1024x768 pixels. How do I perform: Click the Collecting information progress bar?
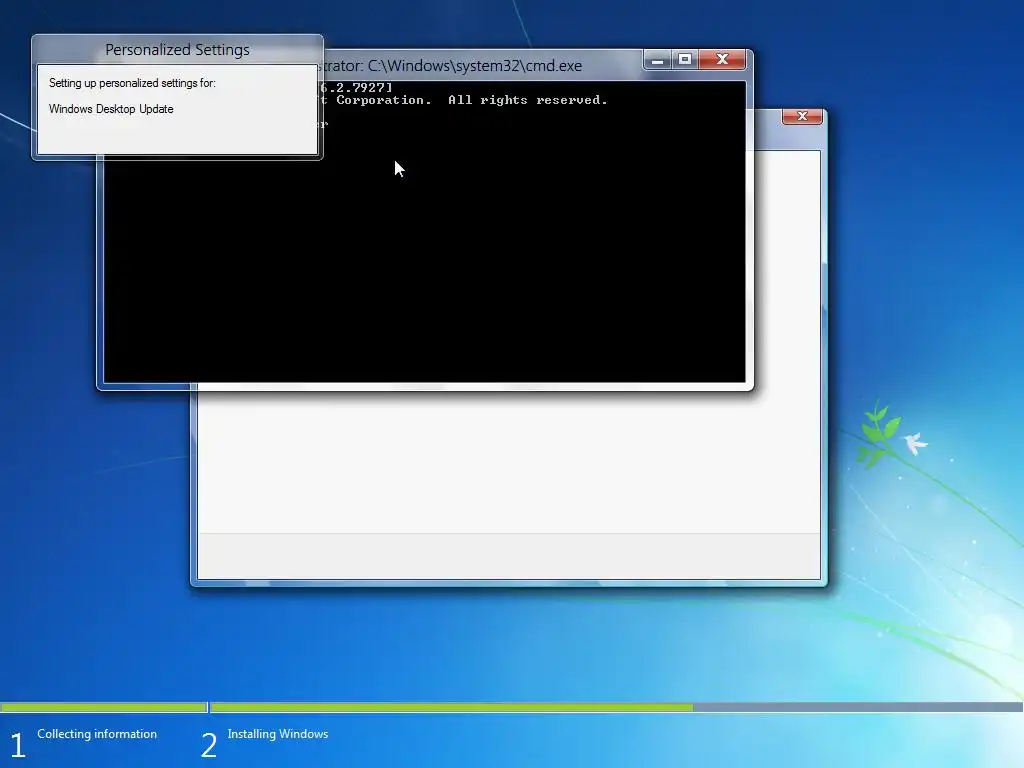pyautogui.click(x=103, y=707)
